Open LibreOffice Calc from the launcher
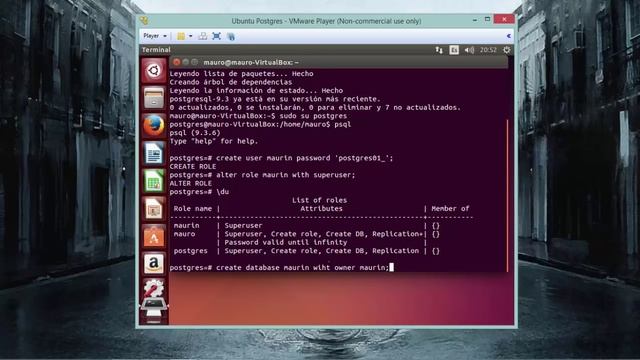Image resolution: width=640 pixels, height=360 pixels. [153, 181]
